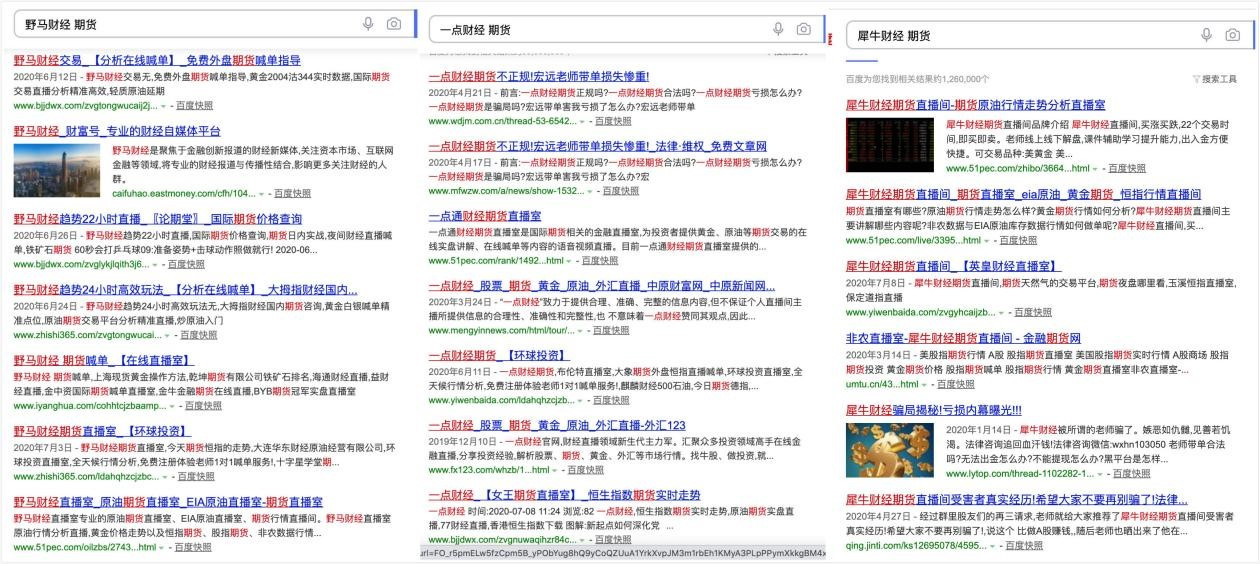The image size is (1260, 564).
Task: Open result 野马财经直播室_原油期货直播室
Action: (168, 502)
